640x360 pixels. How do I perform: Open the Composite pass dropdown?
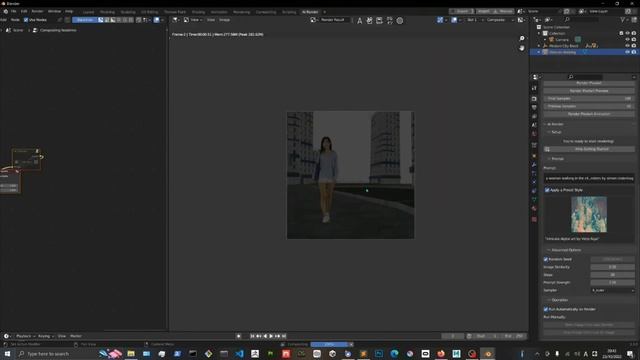(499, 20)
